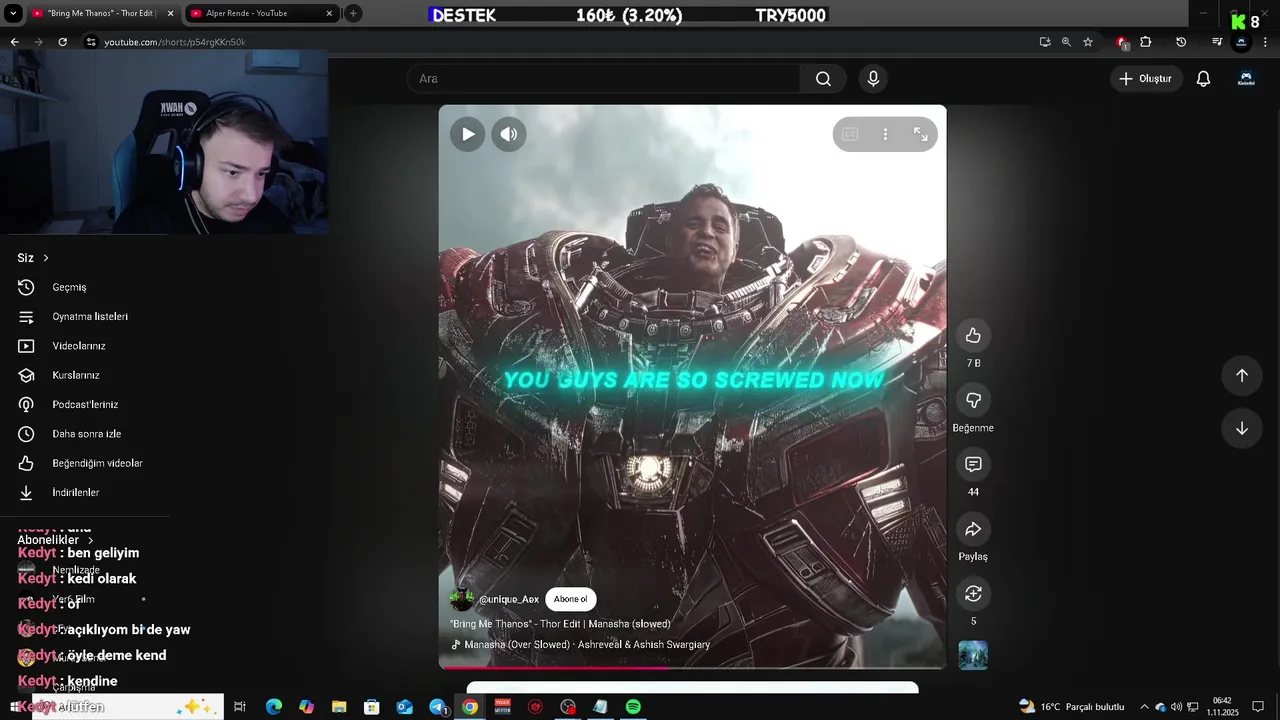Screen dimensions: 1280x720
Task: Click the Ara search field
Action: click(603, 79)
